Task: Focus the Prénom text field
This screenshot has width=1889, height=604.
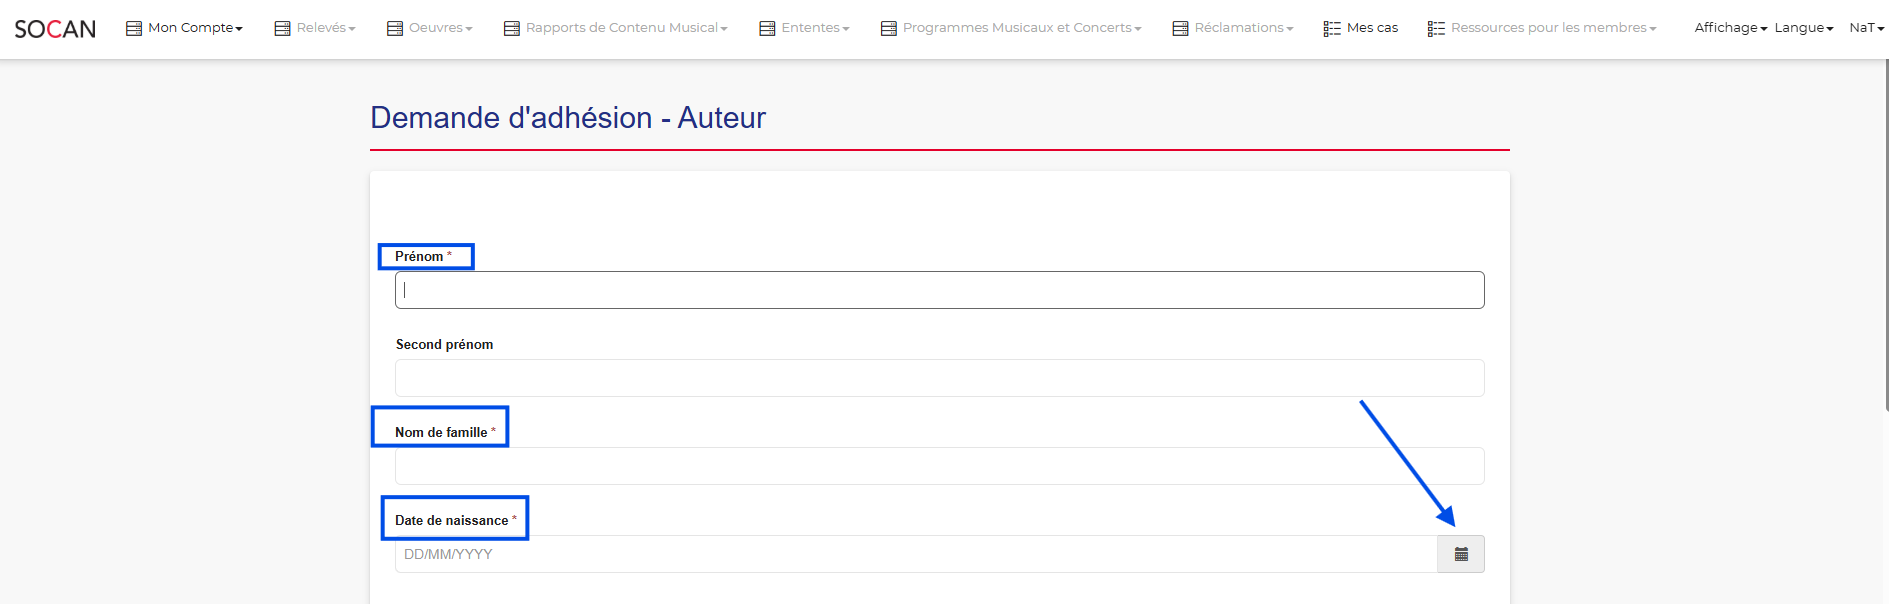Action: 939,290
